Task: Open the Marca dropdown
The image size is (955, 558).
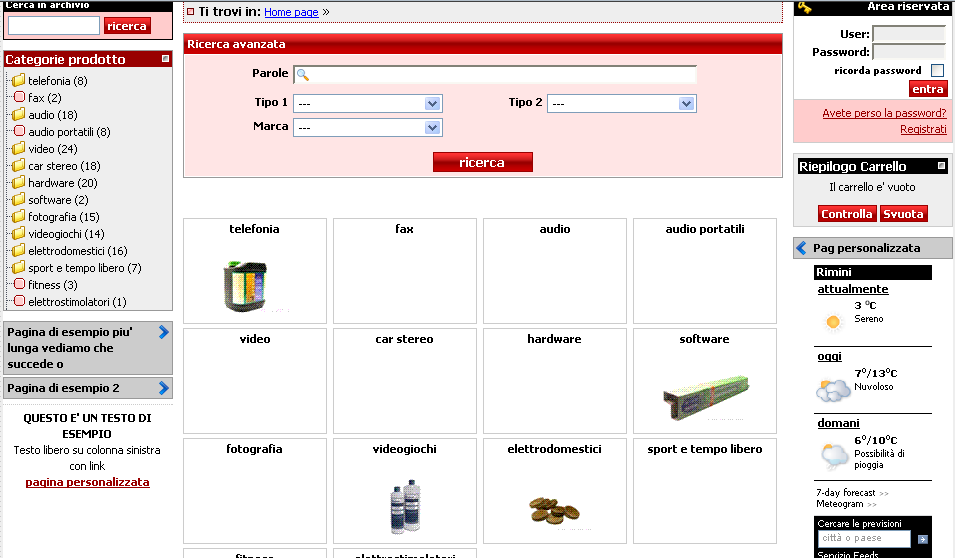Action: click(368, 128)
